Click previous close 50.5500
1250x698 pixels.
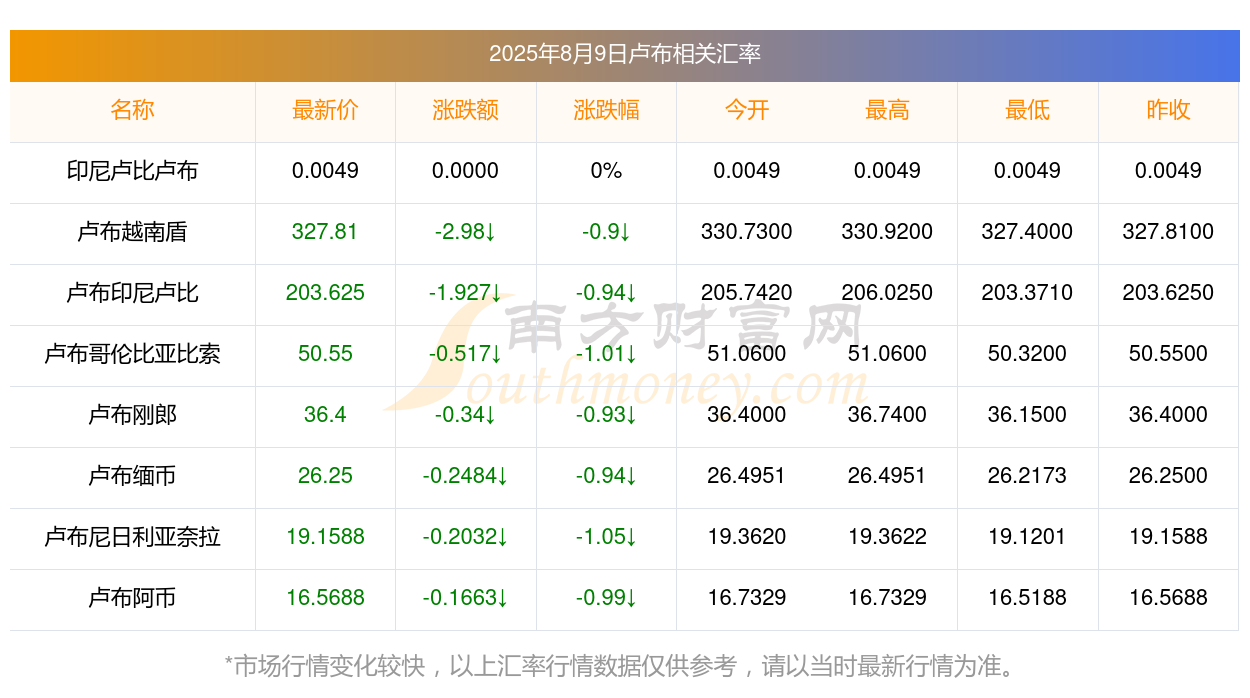pyautogui.click(x=1168, y=354)
